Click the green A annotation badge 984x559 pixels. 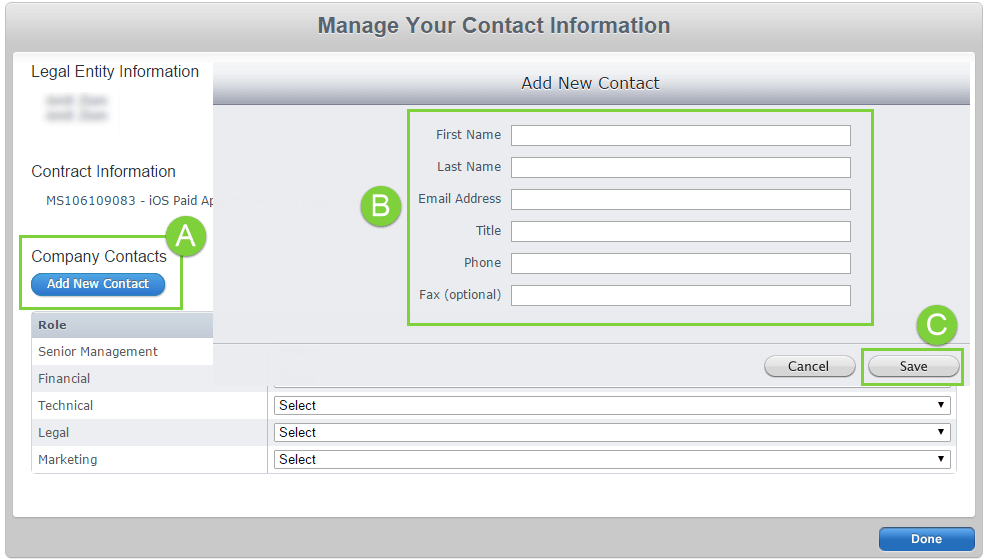pos(185,236)
